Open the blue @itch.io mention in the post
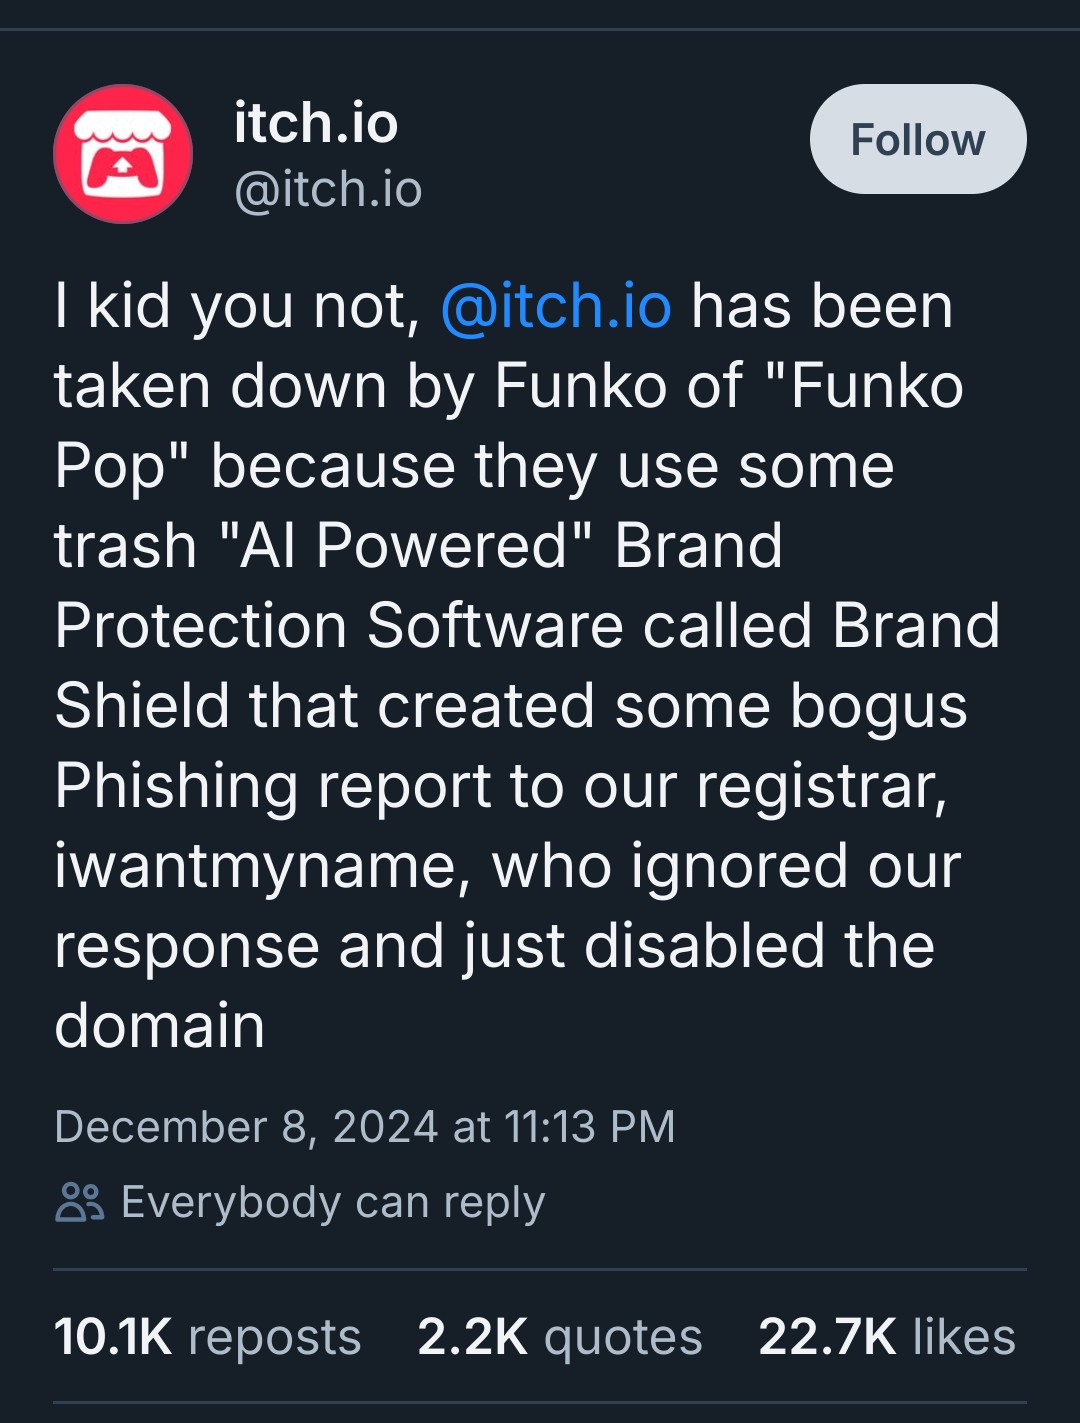Viewport: 1080px width, 1423px height. point(556,306)
